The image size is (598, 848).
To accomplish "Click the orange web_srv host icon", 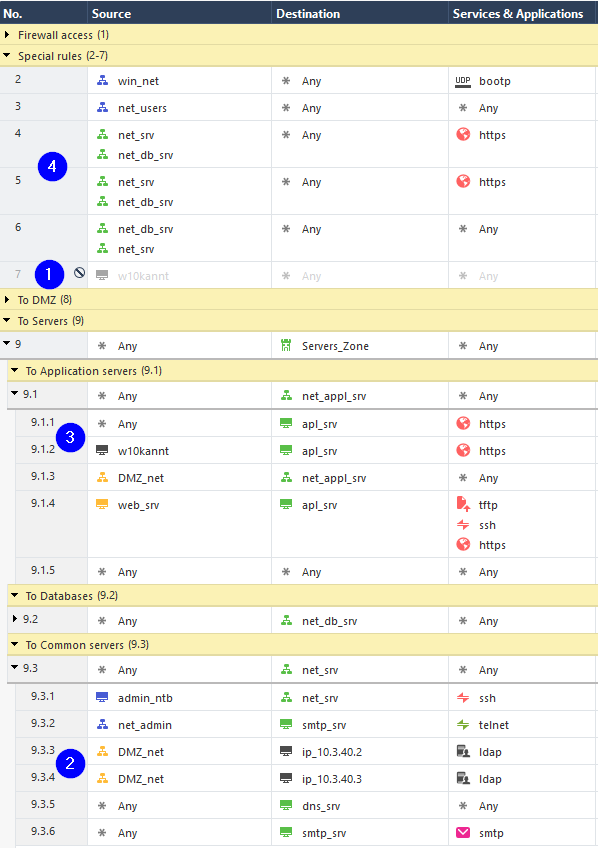I will pyautogui.click(x=102, y=504).
